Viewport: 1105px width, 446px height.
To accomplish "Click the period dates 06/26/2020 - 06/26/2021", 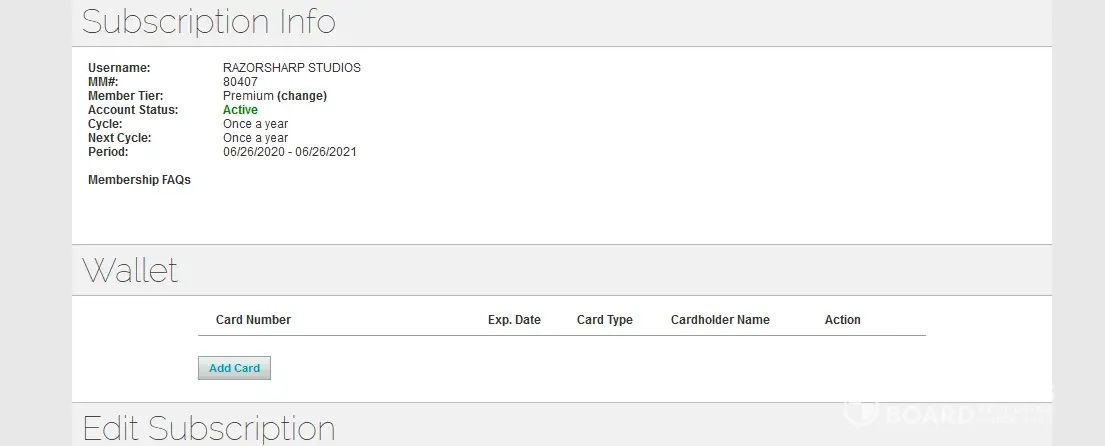I will coord(289,152).
